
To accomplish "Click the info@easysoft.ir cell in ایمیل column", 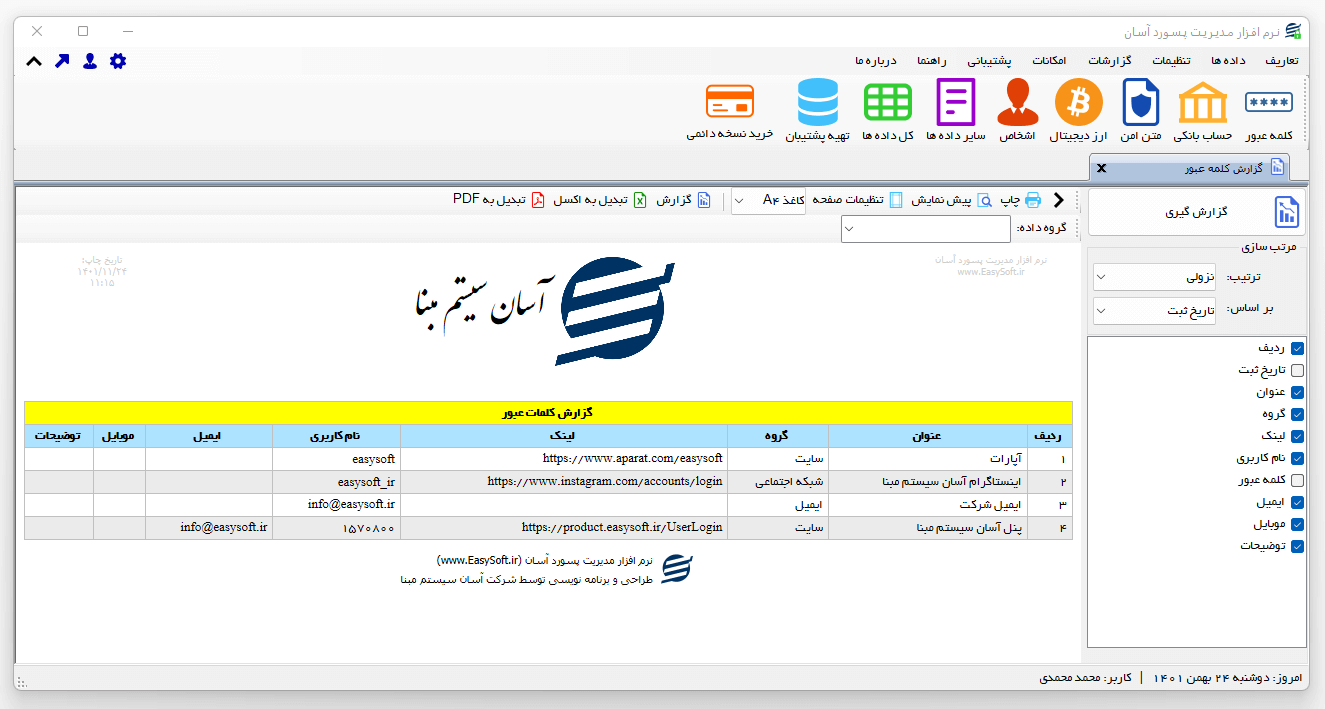I will point(209,528).
